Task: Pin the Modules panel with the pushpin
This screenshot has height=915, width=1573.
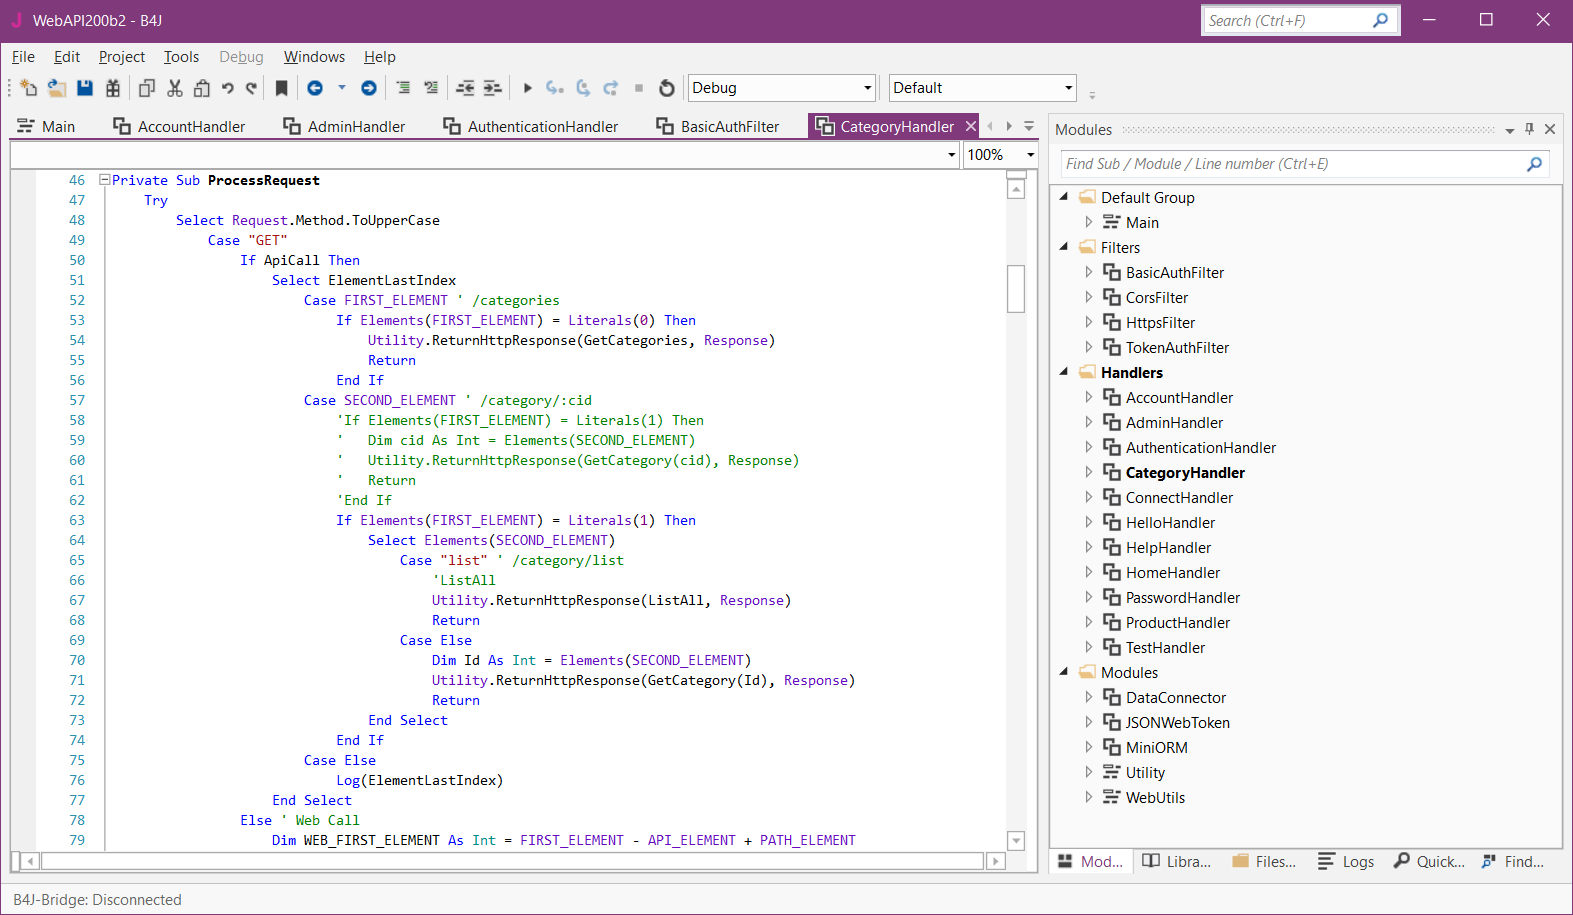Action: pos(1529,129)
